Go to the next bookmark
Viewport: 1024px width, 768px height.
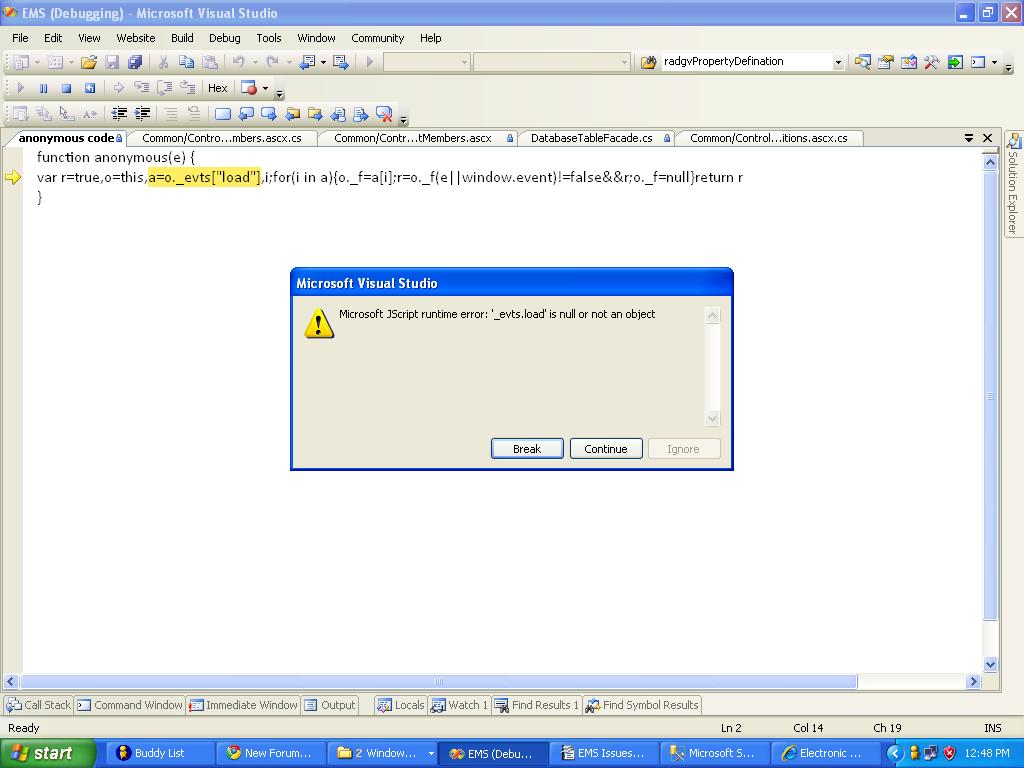click(x=268, y=114)
